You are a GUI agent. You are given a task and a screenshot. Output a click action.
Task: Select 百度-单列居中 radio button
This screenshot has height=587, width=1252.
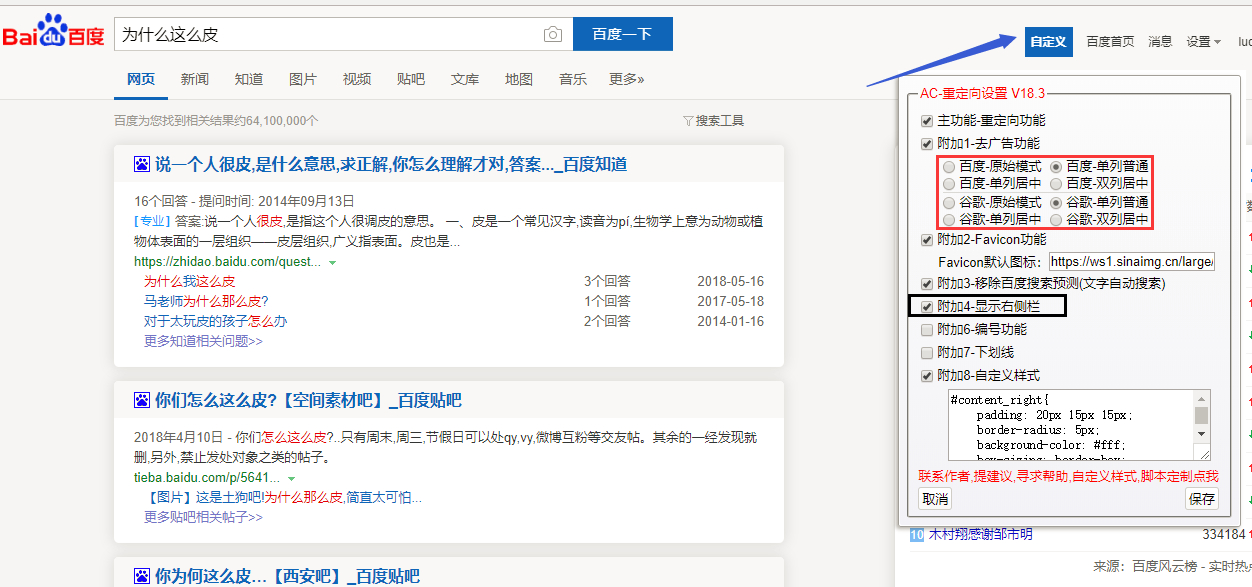click(x=949, y=183)
